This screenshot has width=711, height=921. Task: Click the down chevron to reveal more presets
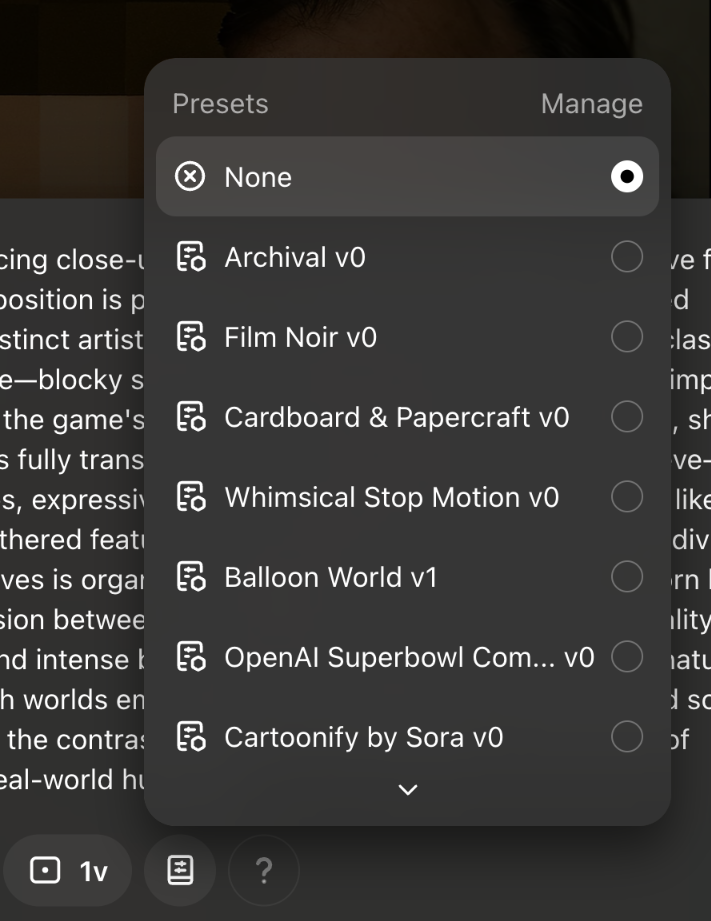point(406,789)
